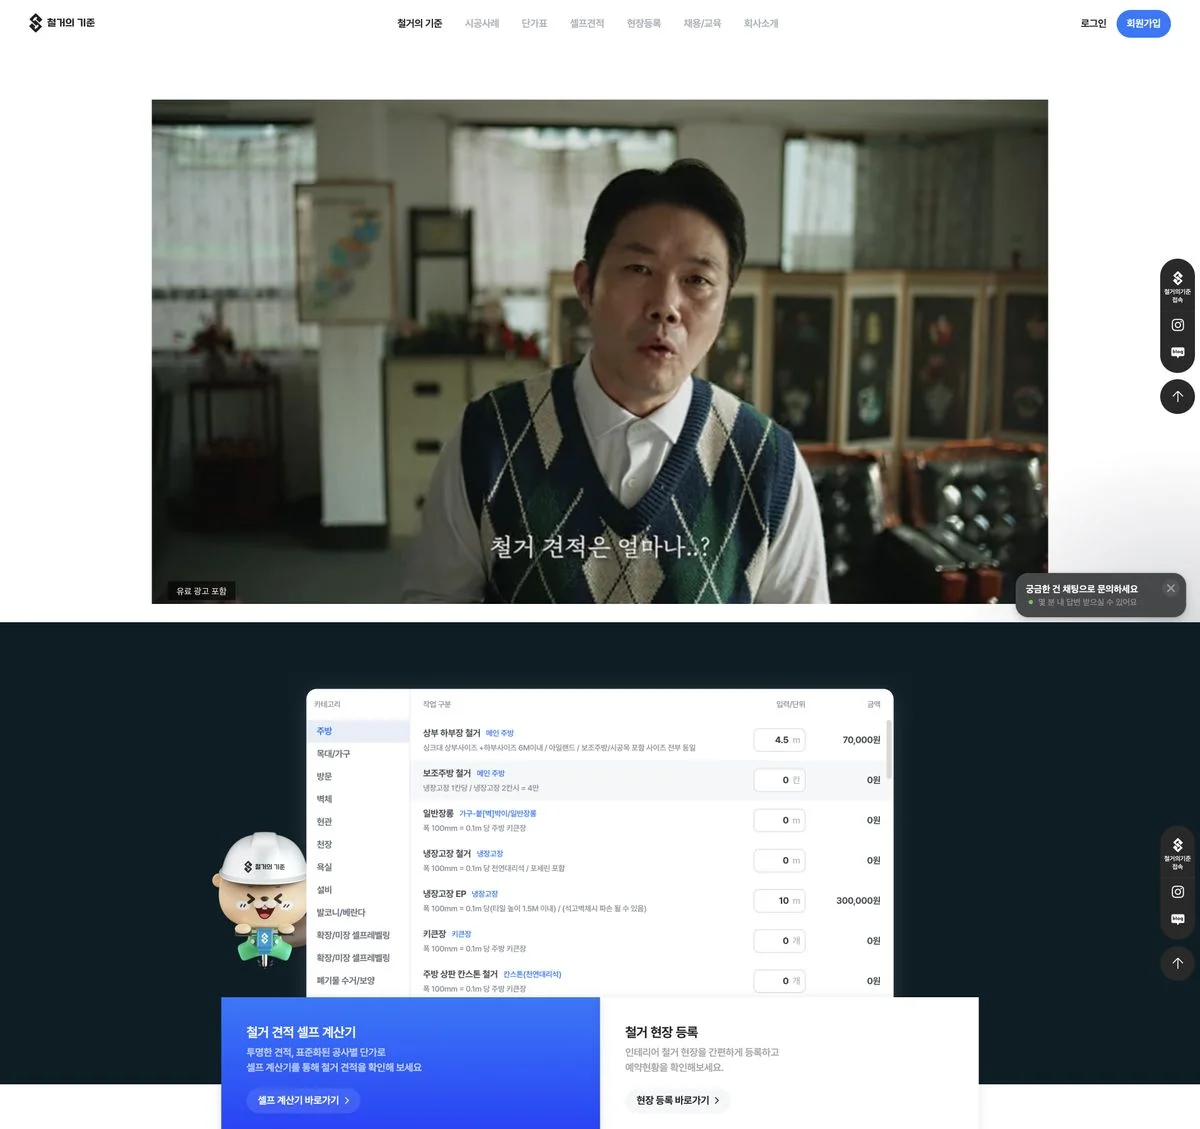
Task: Click 철거의기준 접속 icon in upper sidebar
Action: pos(1177,285)
